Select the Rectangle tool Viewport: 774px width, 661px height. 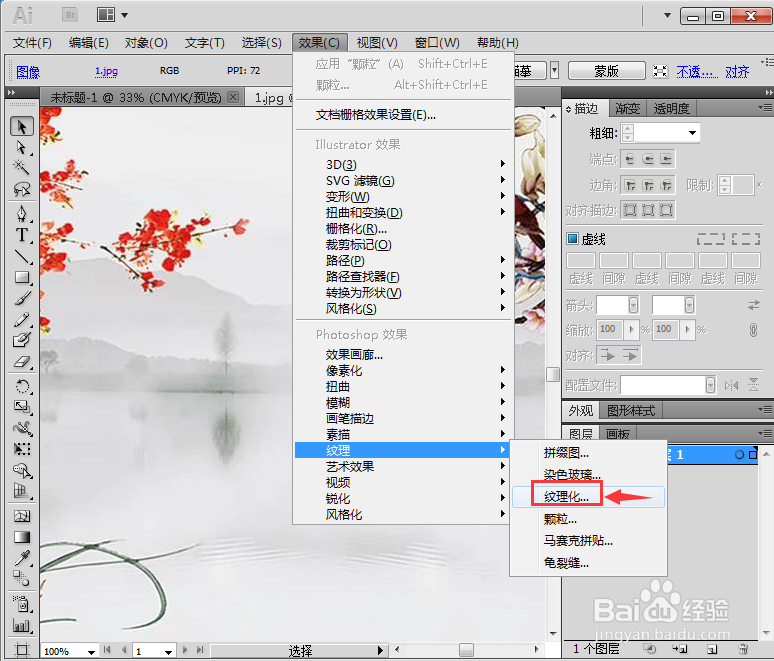pos(22,277)
